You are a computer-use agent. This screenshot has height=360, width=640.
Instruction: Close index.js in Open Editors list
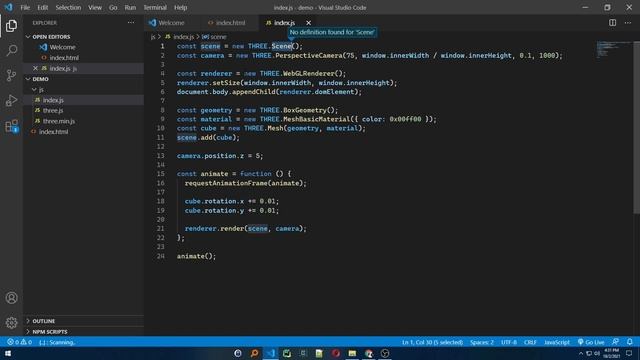click(x=35, y=68)
